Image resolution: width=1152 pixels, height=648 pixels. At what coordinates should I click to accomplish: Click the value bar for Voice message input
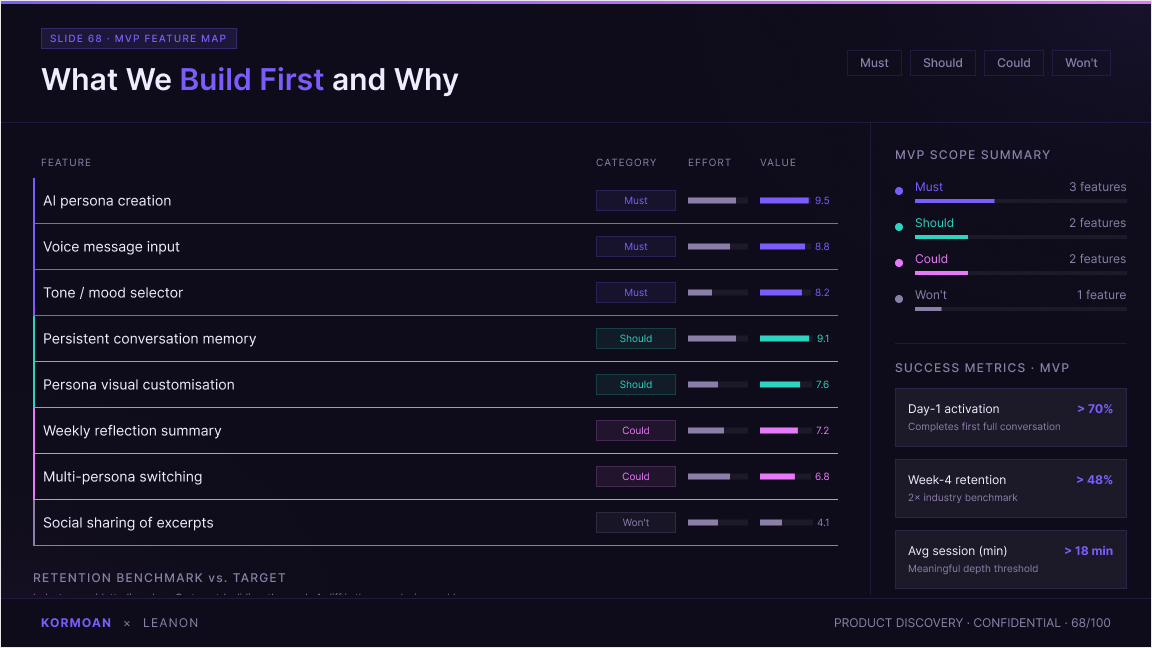point(785,247)
